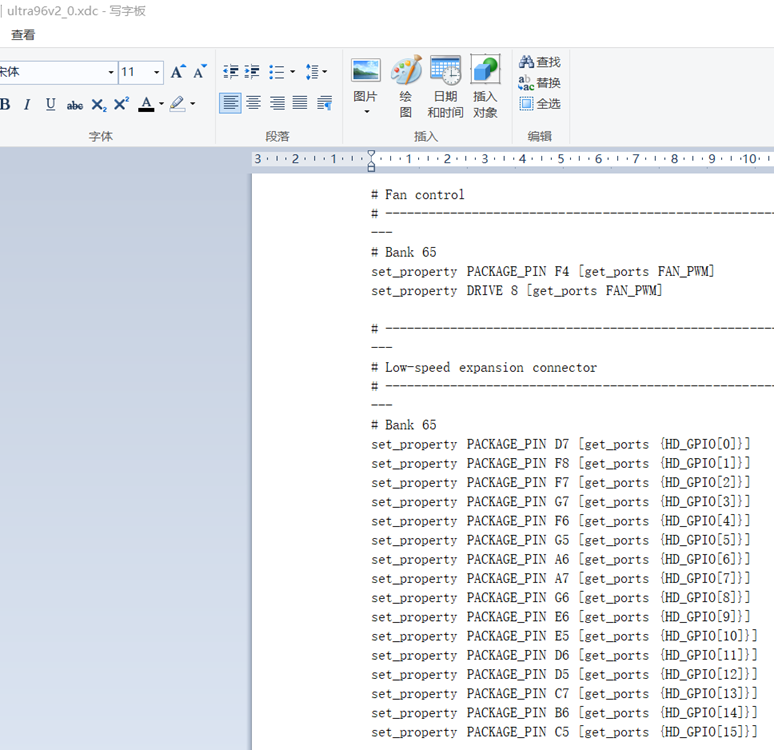The image size is (774, 750).
Task: Apply superscript formatting
Action: 121,104
